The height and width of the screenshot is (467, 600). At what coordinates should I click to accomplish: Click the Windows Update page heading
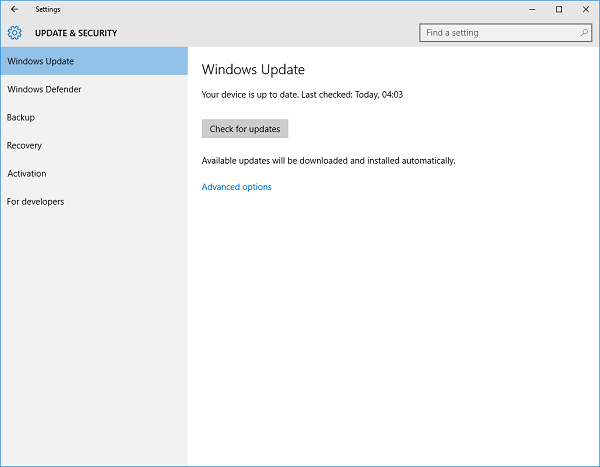253,70
